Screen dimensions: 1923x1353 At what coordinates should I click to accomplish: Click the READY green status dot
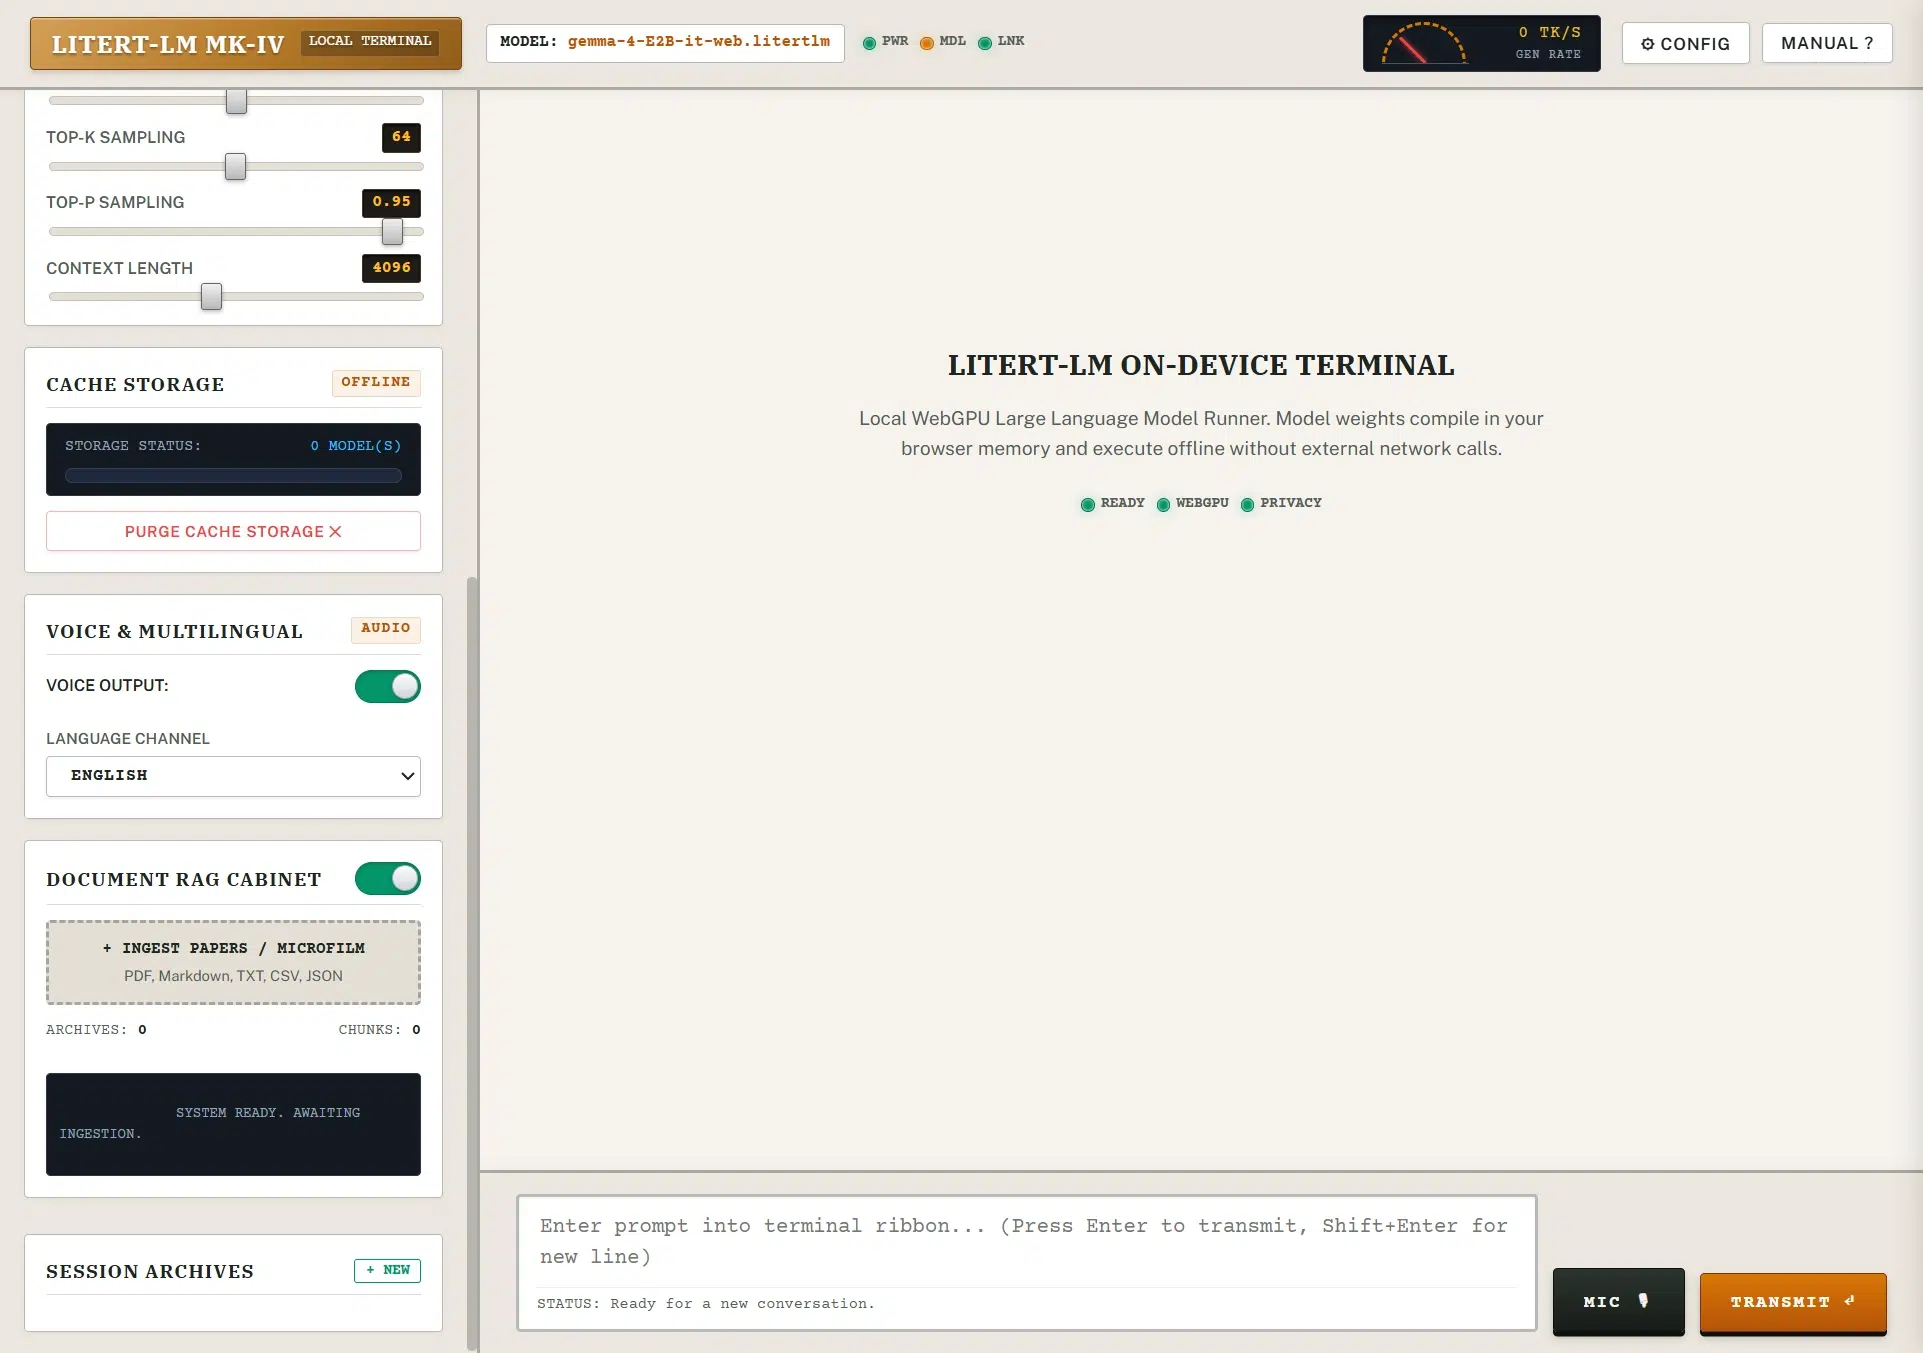tap(1088, 505)
